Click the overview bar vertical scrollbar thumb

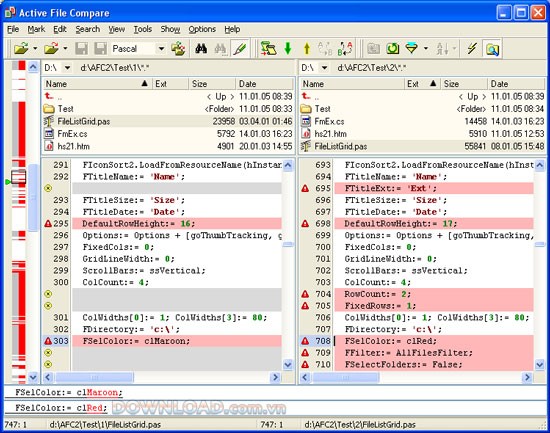(x=33, y=197)
